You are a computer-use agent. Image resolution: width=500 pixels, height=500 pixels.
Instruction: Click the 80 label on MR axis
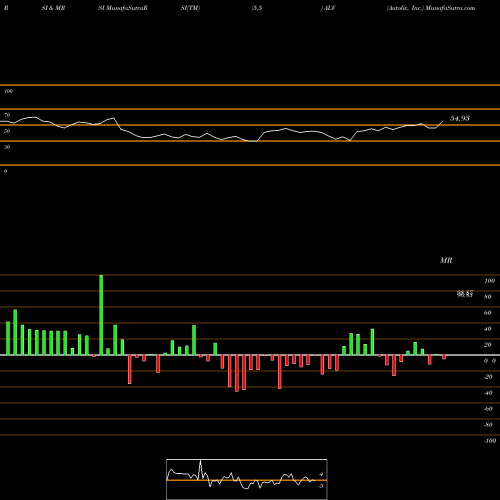click(x=488, y=297)
